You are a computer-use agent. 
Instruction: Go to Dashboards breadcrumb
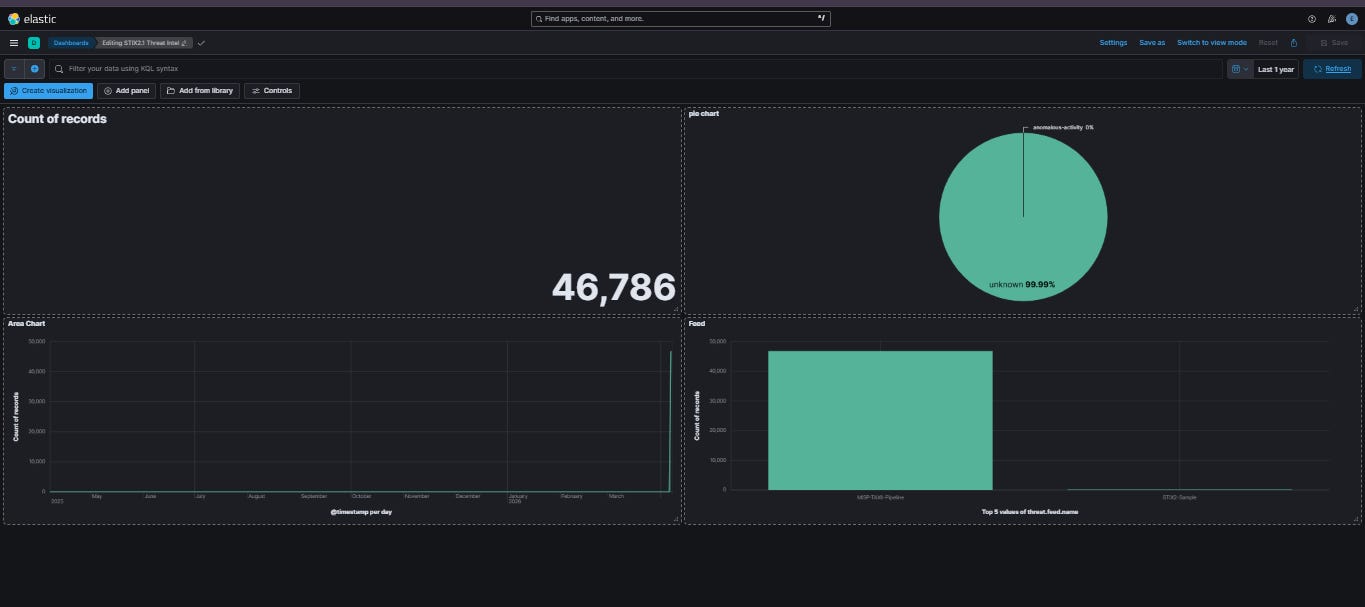(70, 43)
